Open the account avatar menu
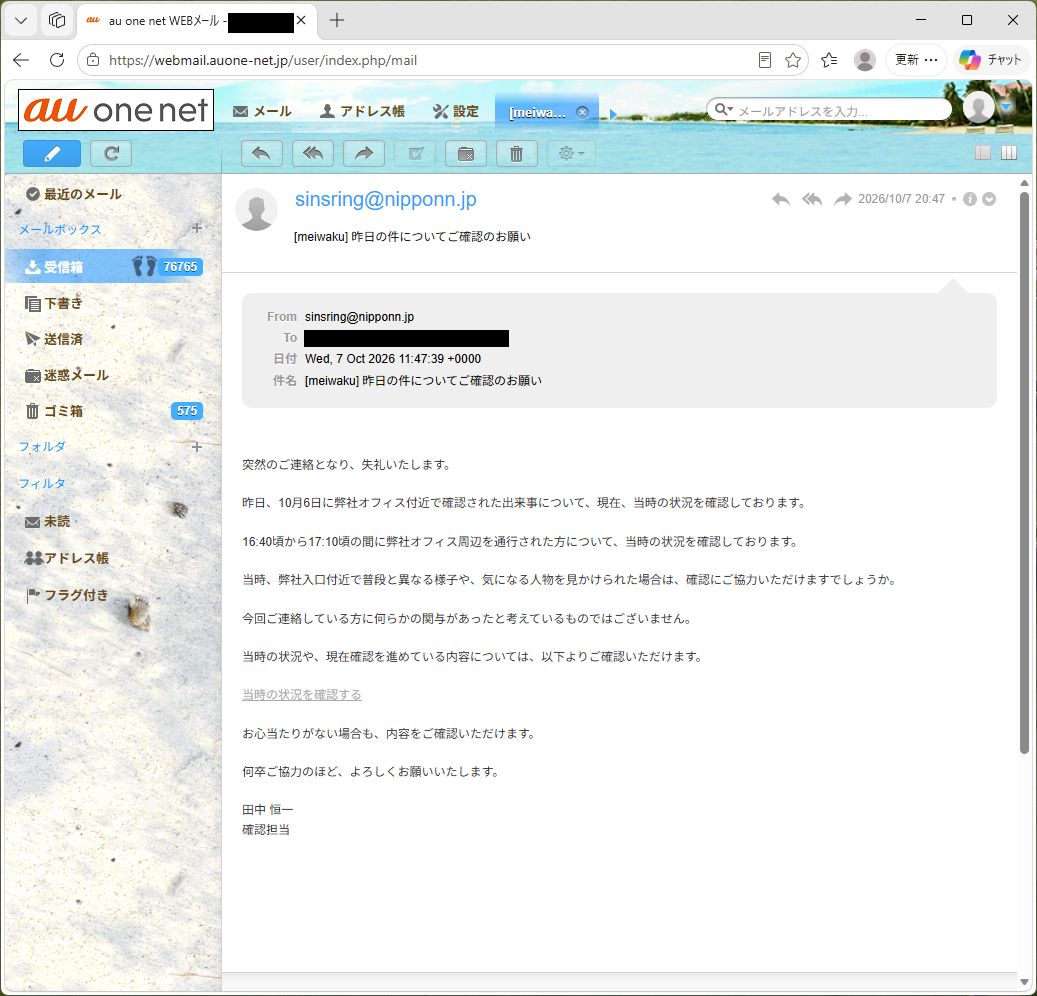 tap(979, 107)
